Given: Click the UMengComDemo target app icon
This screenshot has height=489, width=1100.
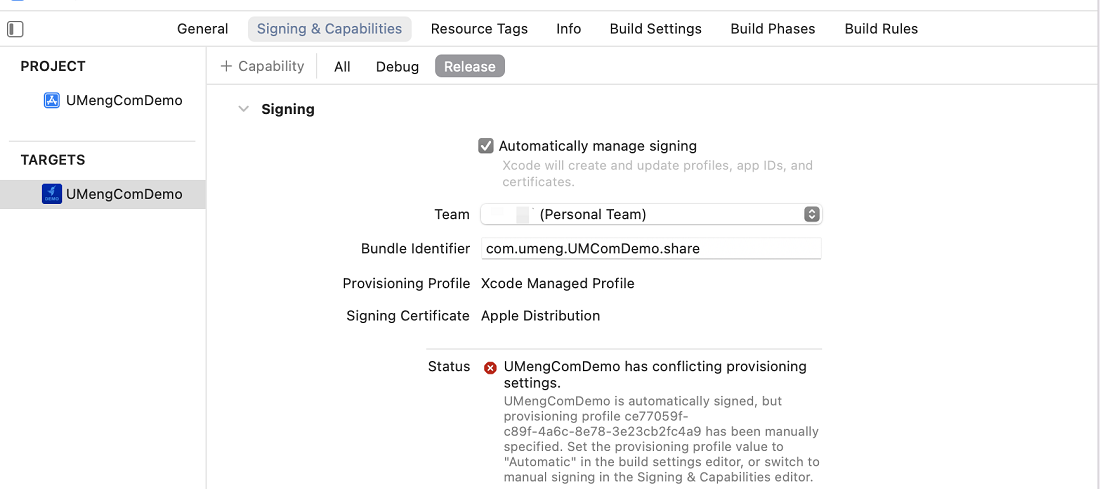Looking at the screenshot, I should (x=52, y=194).
